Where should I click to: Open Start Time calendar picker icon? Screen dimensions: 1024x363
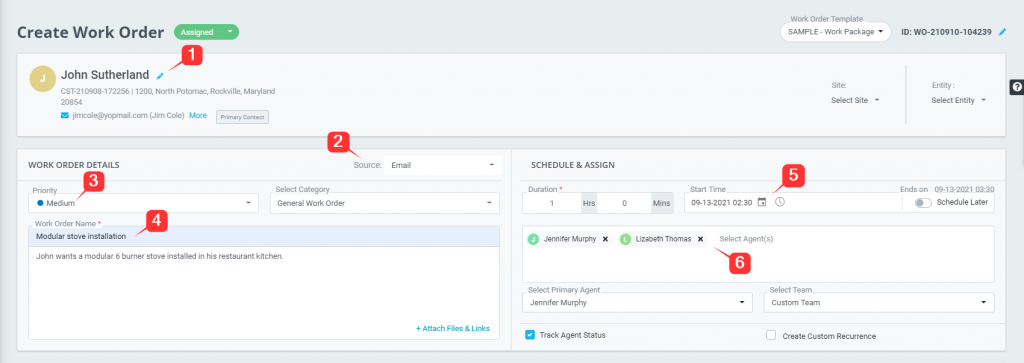coord(762,202)
